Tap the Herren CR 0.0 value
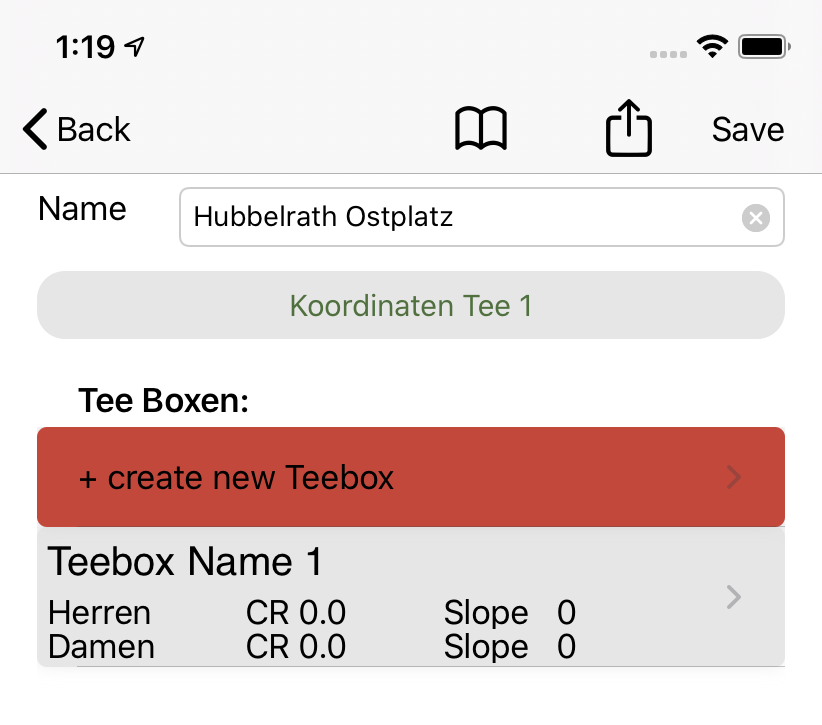 coord(296,612)
